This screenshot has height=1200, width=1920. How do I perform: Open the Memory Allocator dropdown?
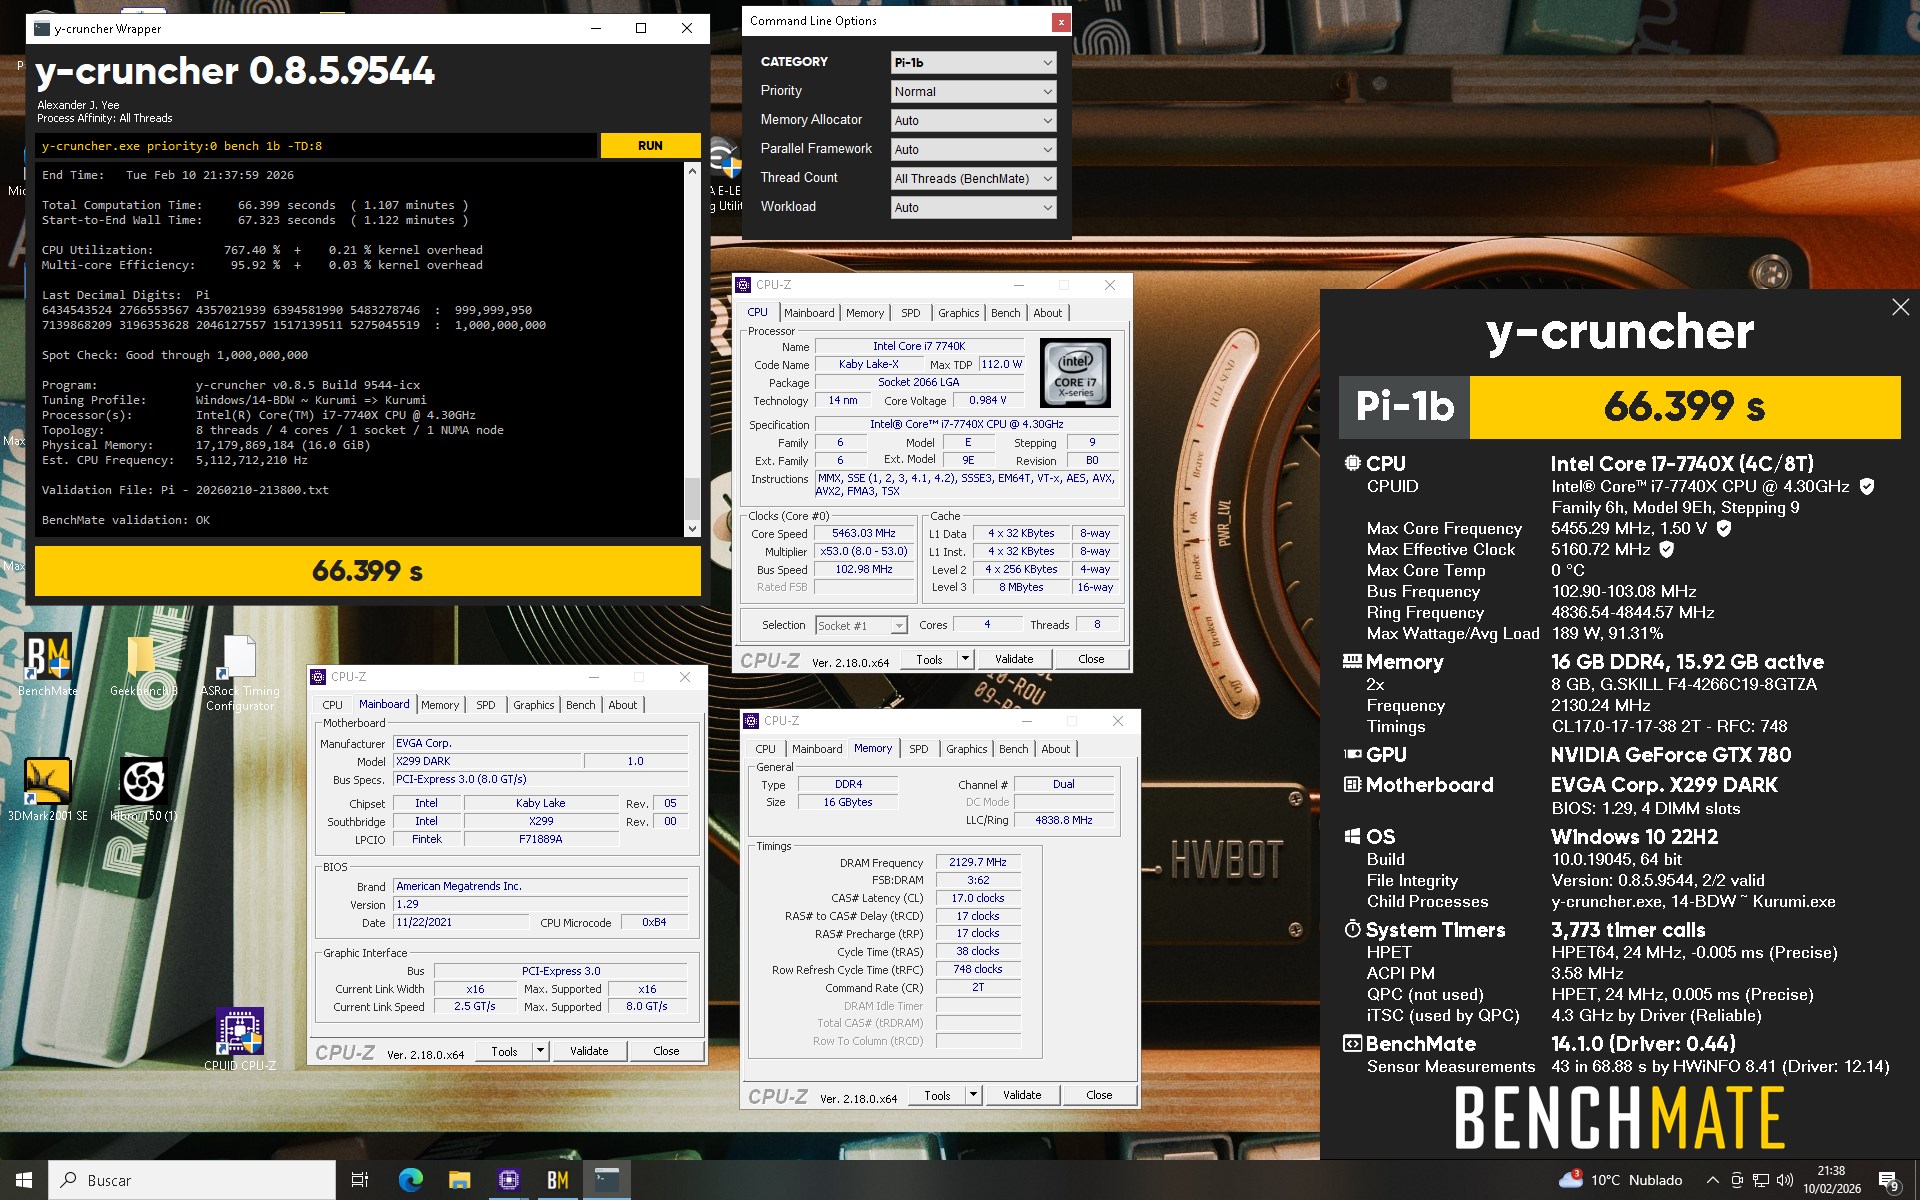coord(972,120)
